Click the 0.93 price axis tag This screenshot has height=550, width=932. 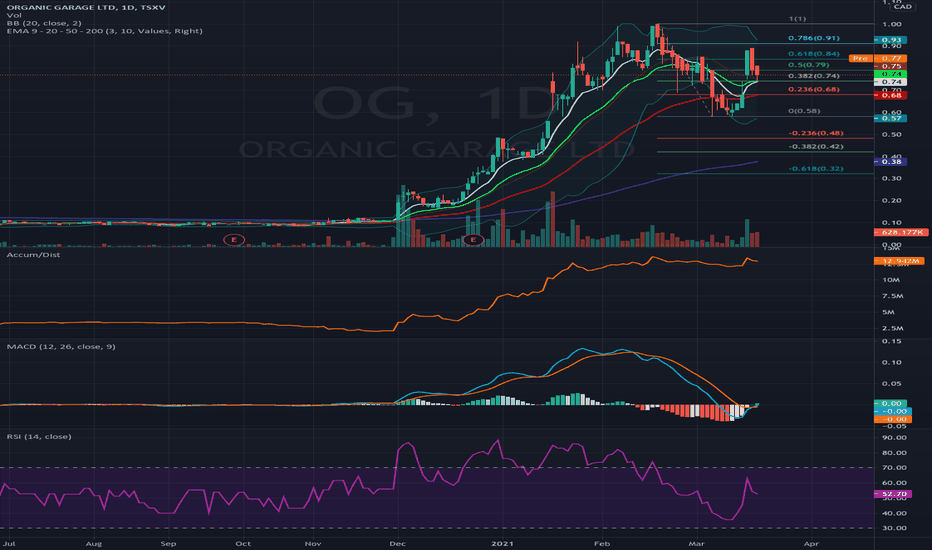coord(890,40)
